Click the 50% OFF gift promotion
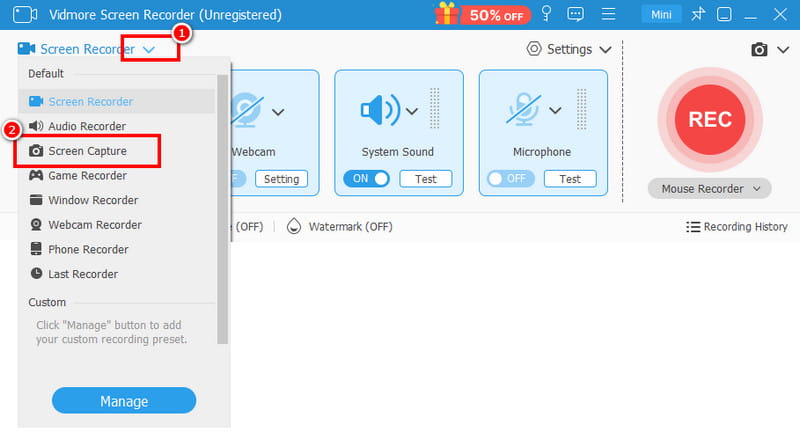Image resolution: width=800 pixels, height=447 pixels. coord(481,15)
